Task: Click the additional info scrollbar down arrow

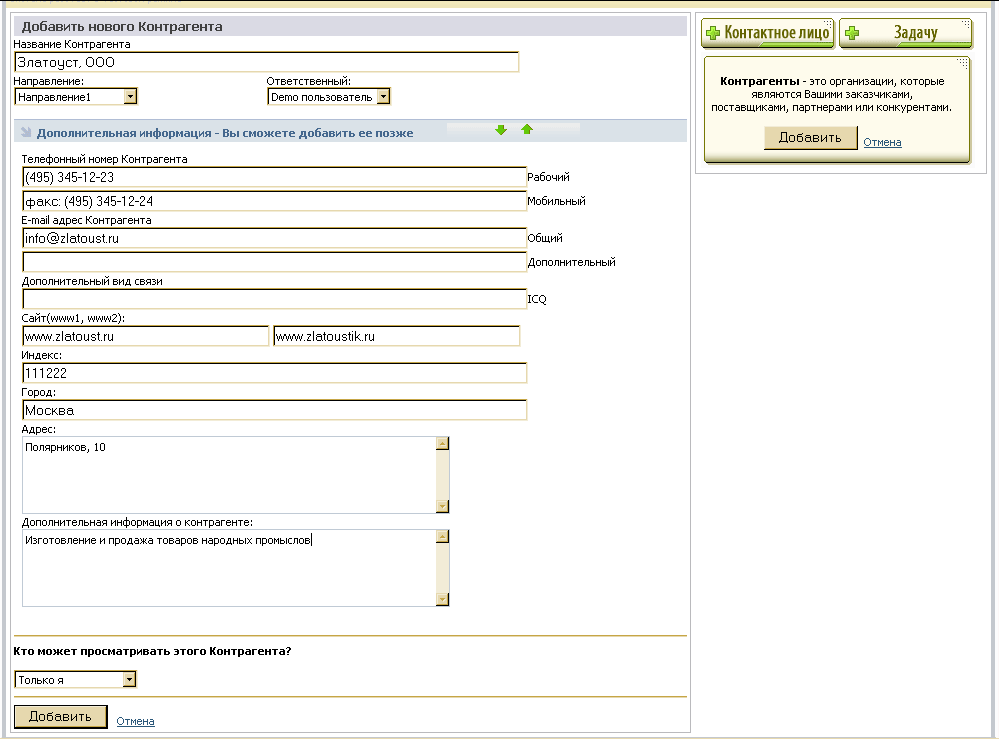Action: (443, 599)
